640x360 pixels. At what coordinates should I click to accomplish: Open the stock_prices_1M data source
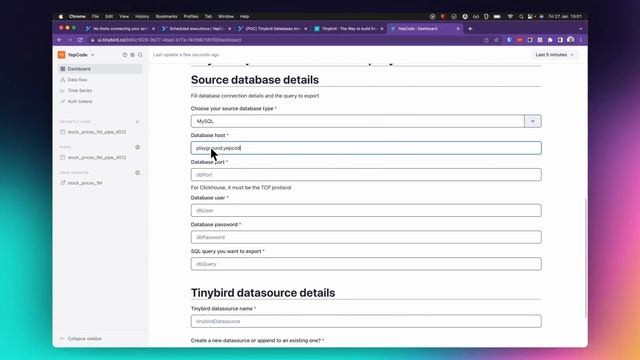point(84,183)
